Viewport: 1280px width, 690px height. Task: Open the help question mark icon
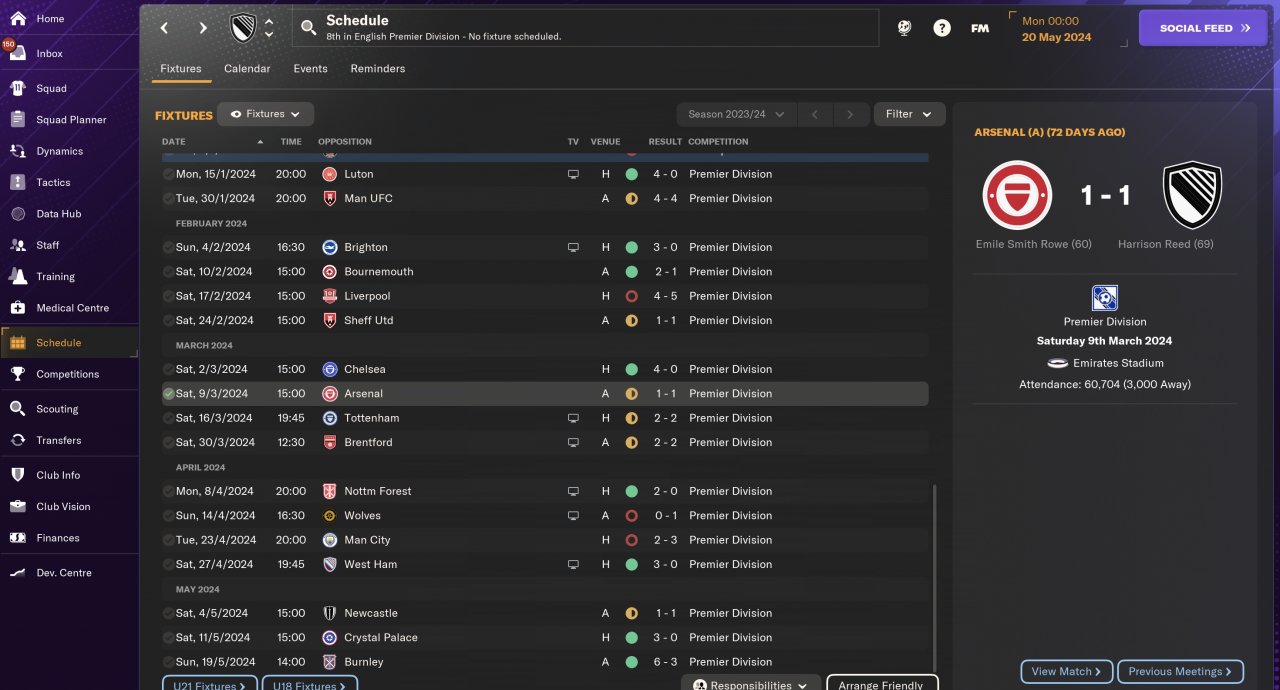tap(942, 28)
